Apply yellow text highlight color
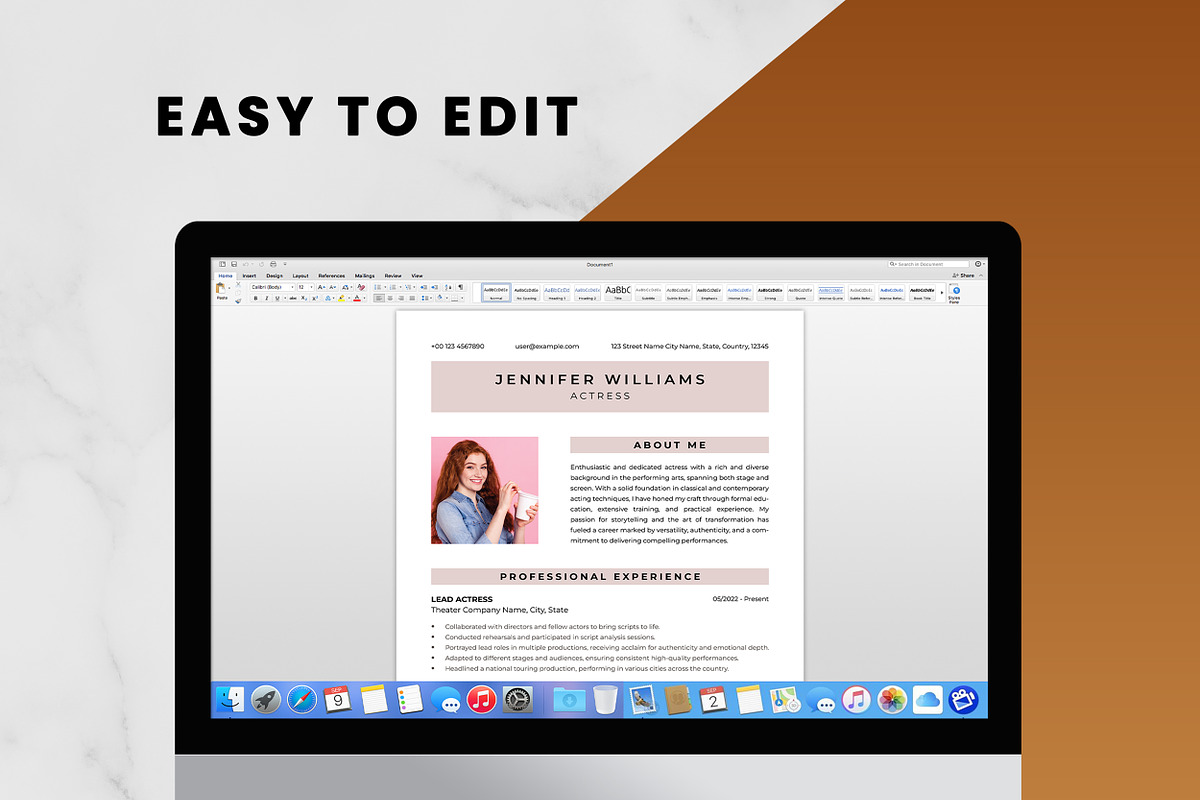This screenshot has width=1200, height=800. [x=341, y=298]
